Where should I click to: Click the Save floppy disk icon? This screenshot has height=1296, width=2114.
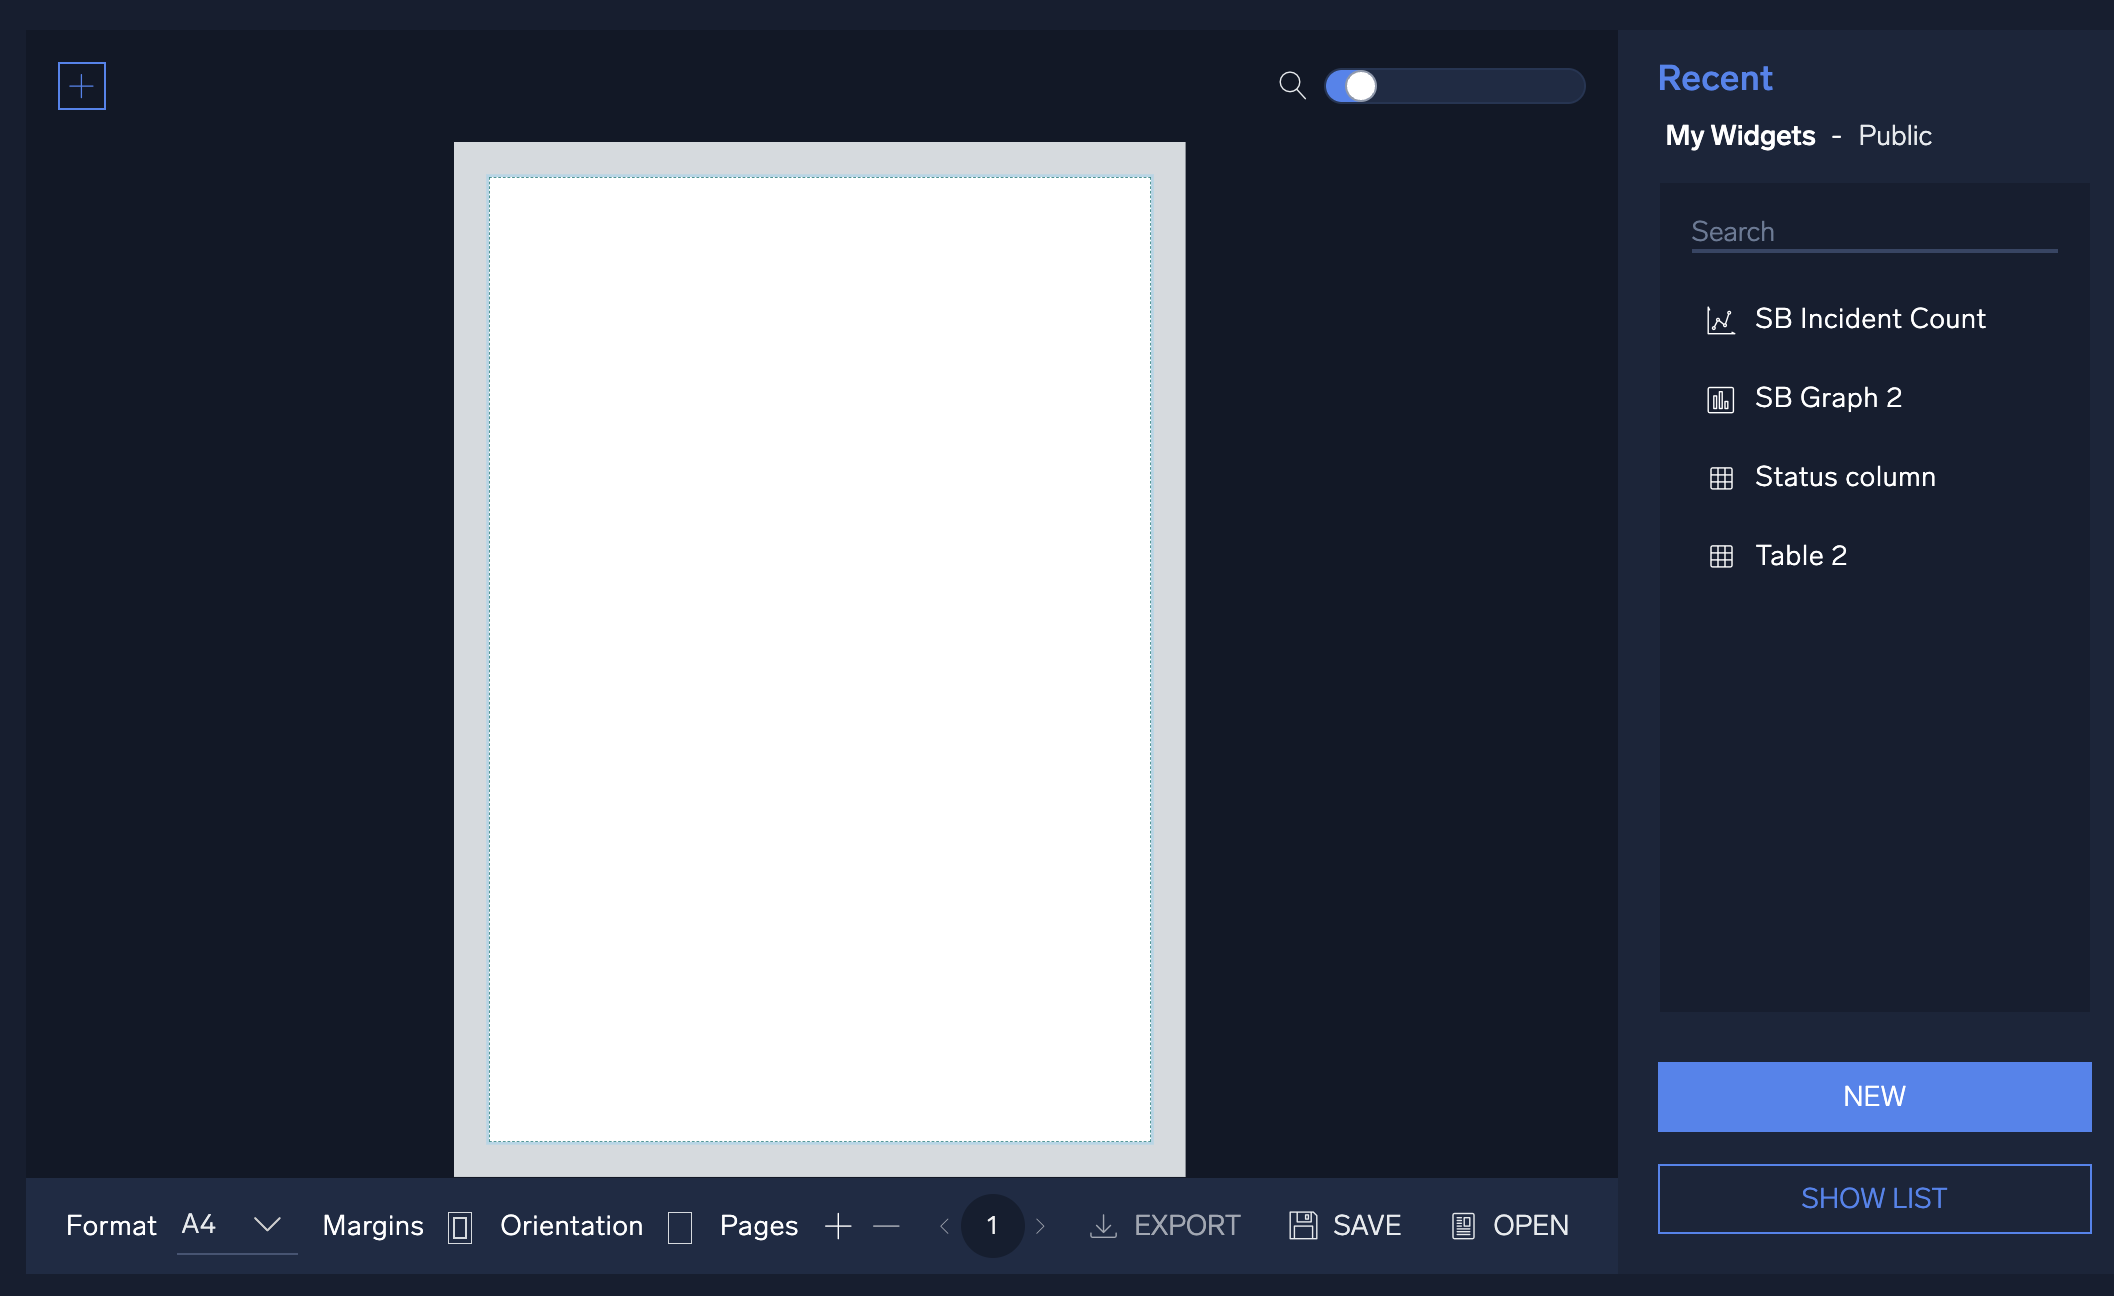1303,1226
